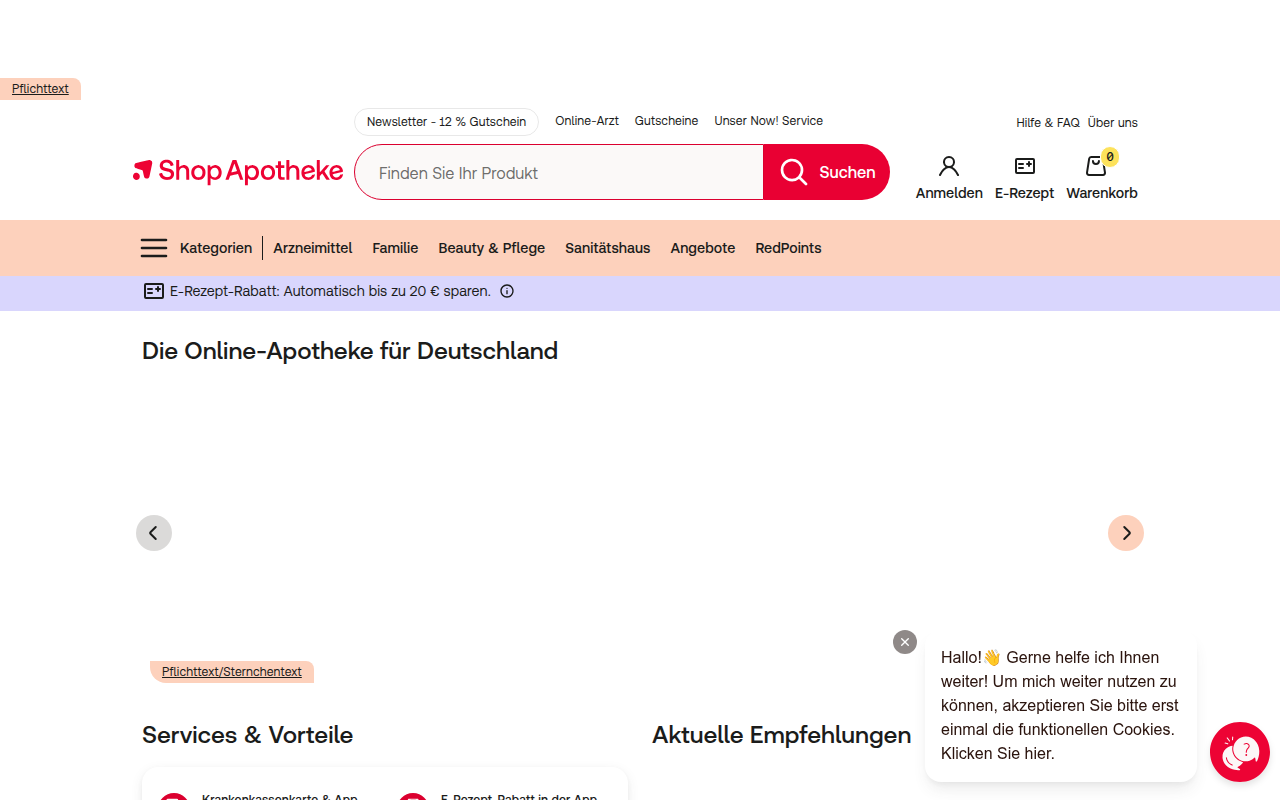Open the Anmelden account icon

949,178
